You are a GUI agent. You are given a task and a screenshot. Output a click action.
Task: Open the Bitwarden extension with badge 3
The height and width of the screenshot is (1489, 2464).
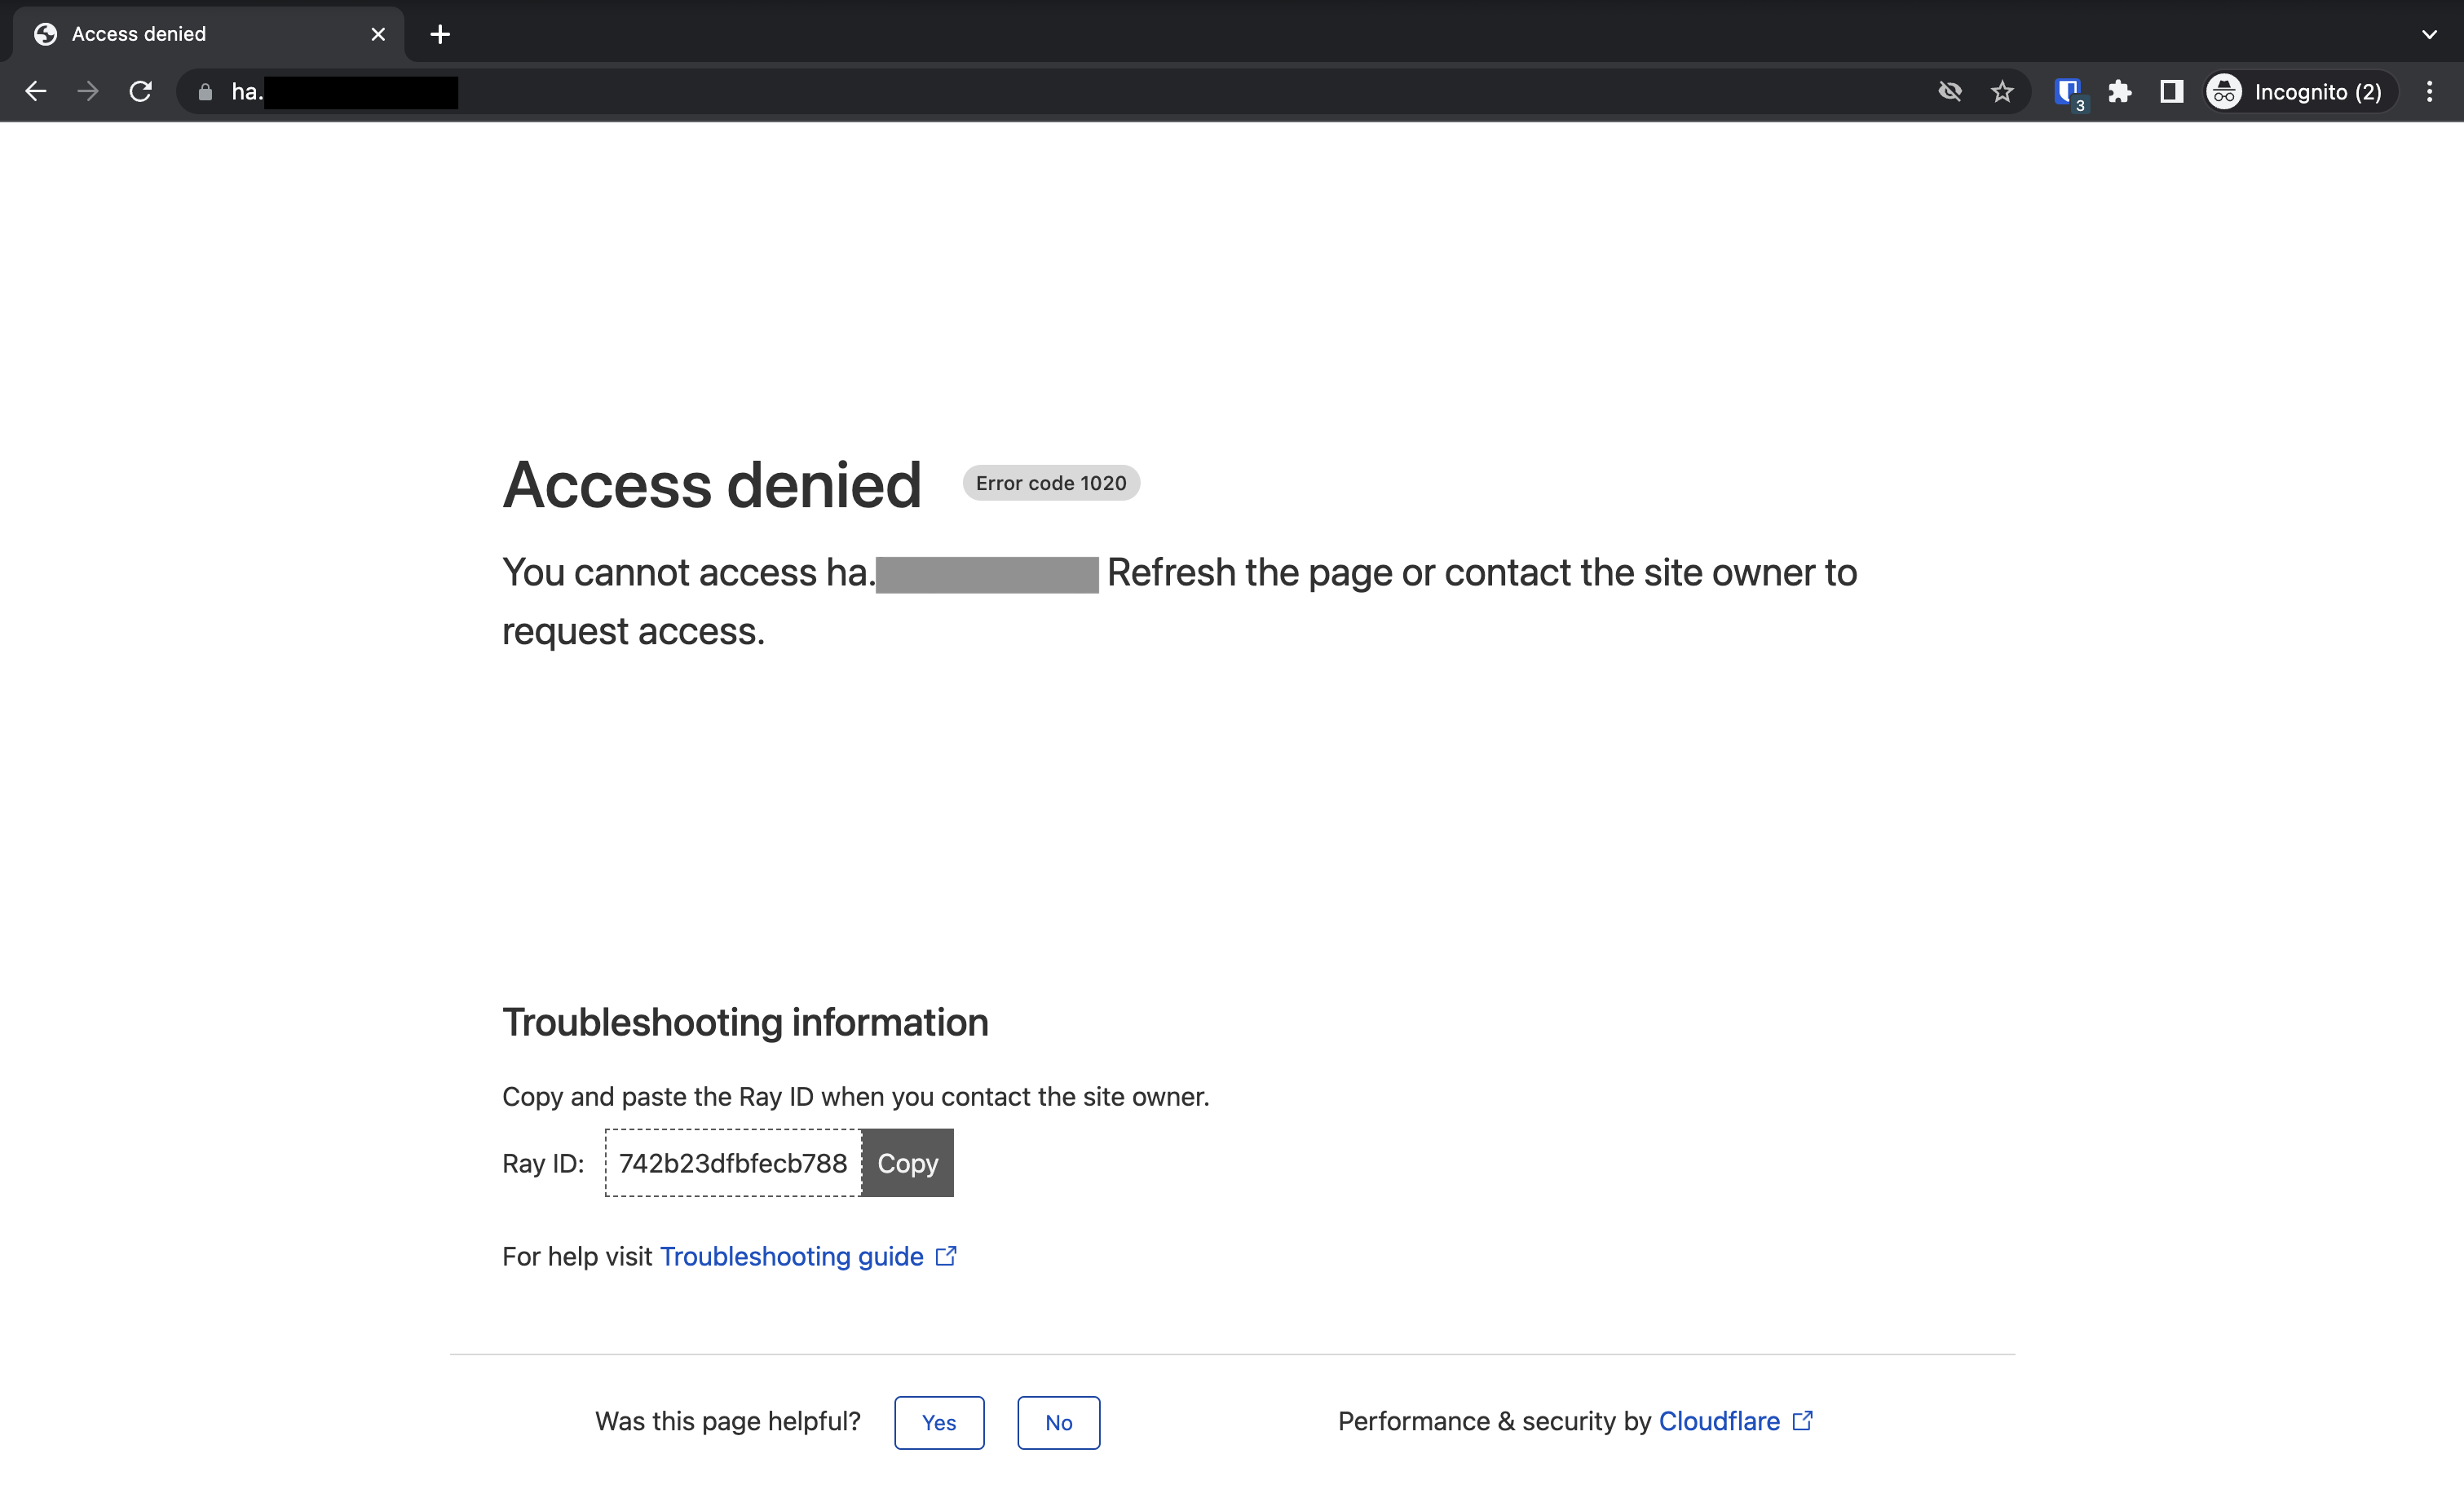2068,91
